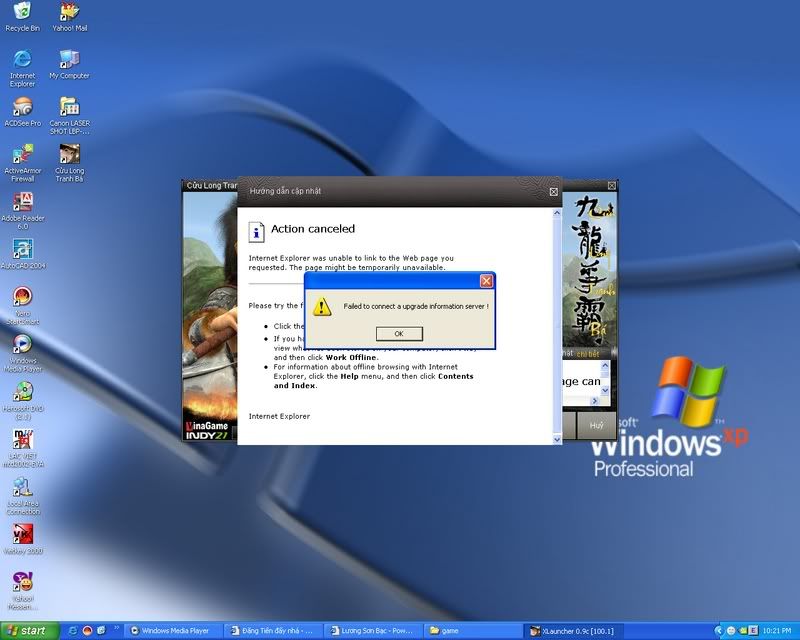This screenshot has width=800, height=640.
Task: Select the Local Area Connection desktop icon
Action: (x=22, y=496)
